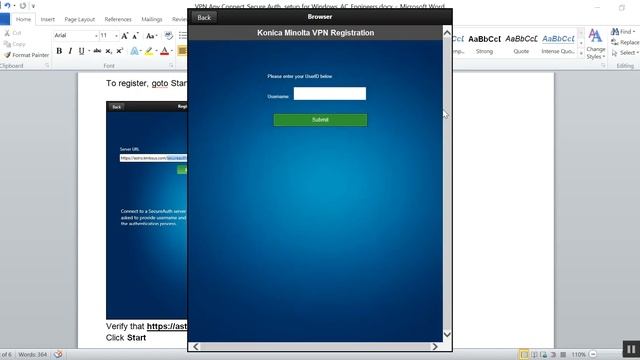Toggle Bold formatting
640x360 pixels.
coord(59,51)
